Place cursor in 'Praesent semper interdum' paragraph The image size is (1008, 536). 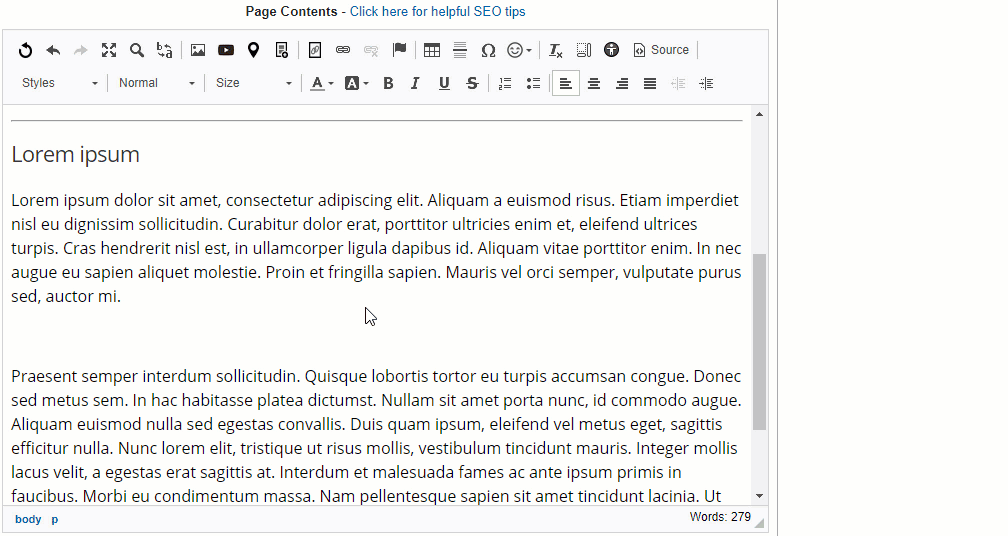pyautogui.click(x=376, y=436)
